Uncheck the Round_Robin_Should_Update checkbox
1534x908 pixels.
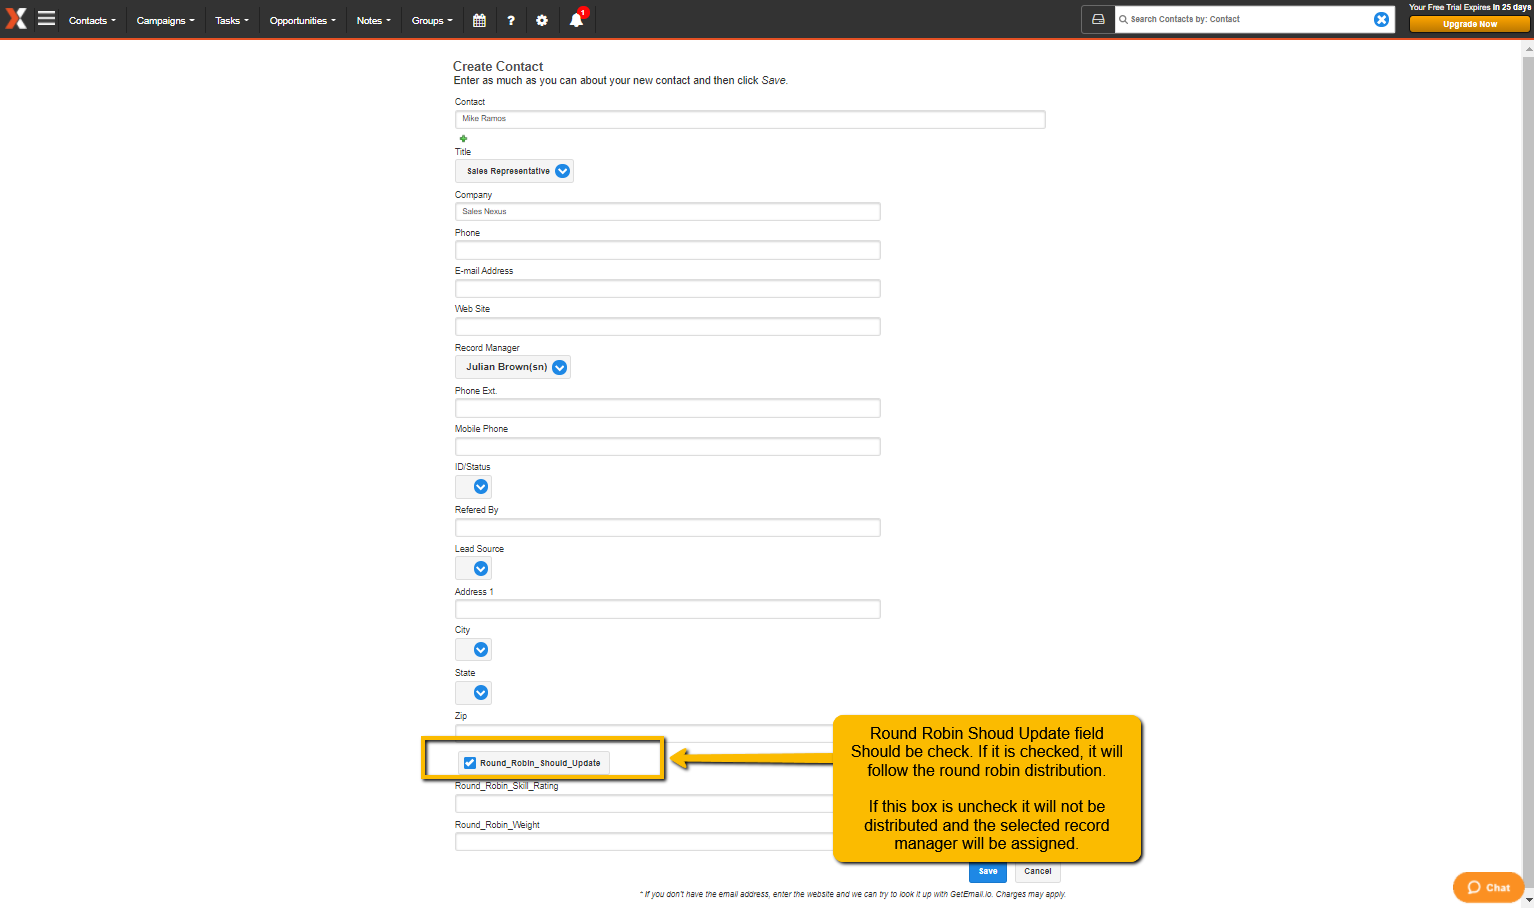470,763
